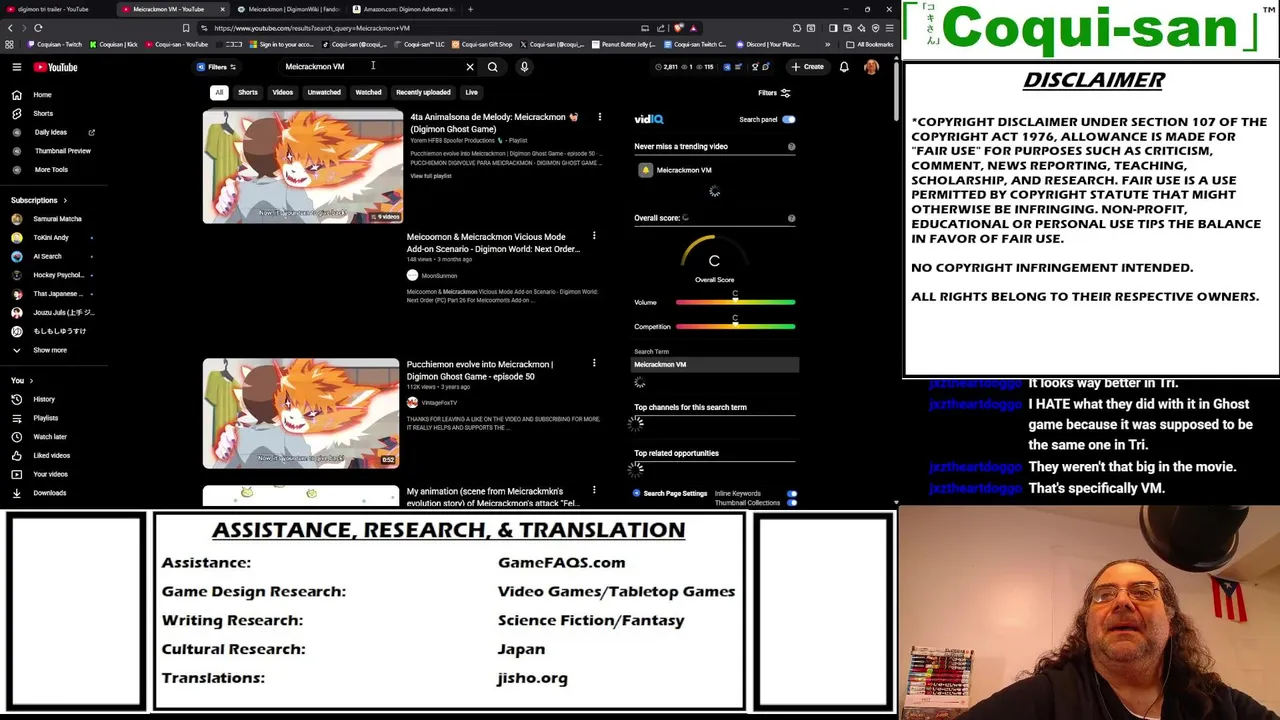The height and width of the screenshot is (720, 1280).
Task: Clear the search box with the X icon
Action: pyautogui.click(x=470, y=67)
